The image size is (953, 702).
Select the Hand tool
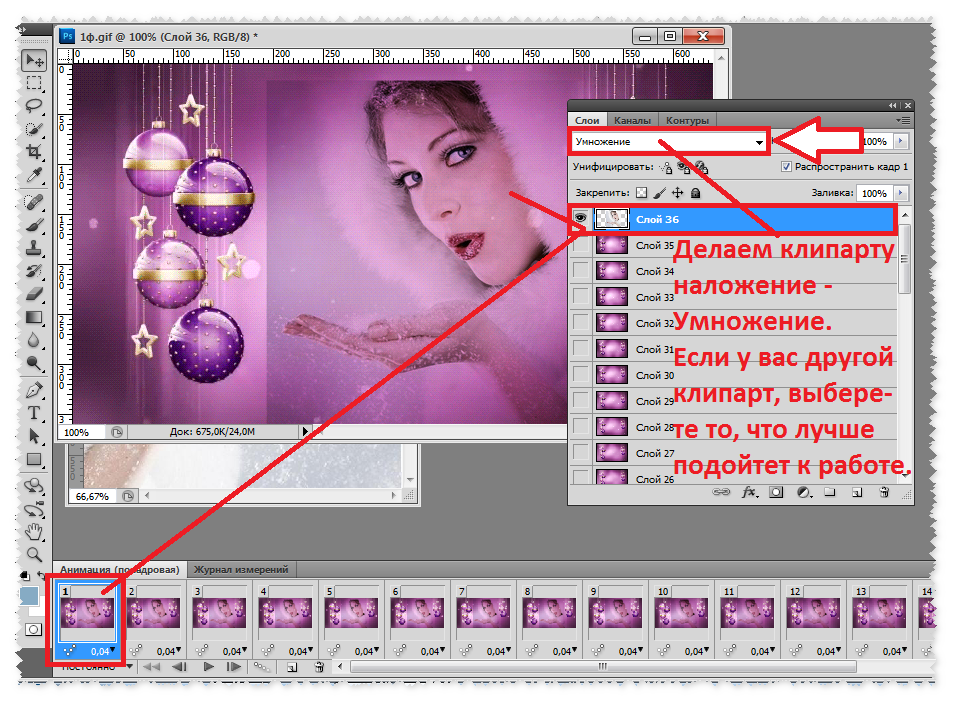pyautogui.click(x=34, y=532)
